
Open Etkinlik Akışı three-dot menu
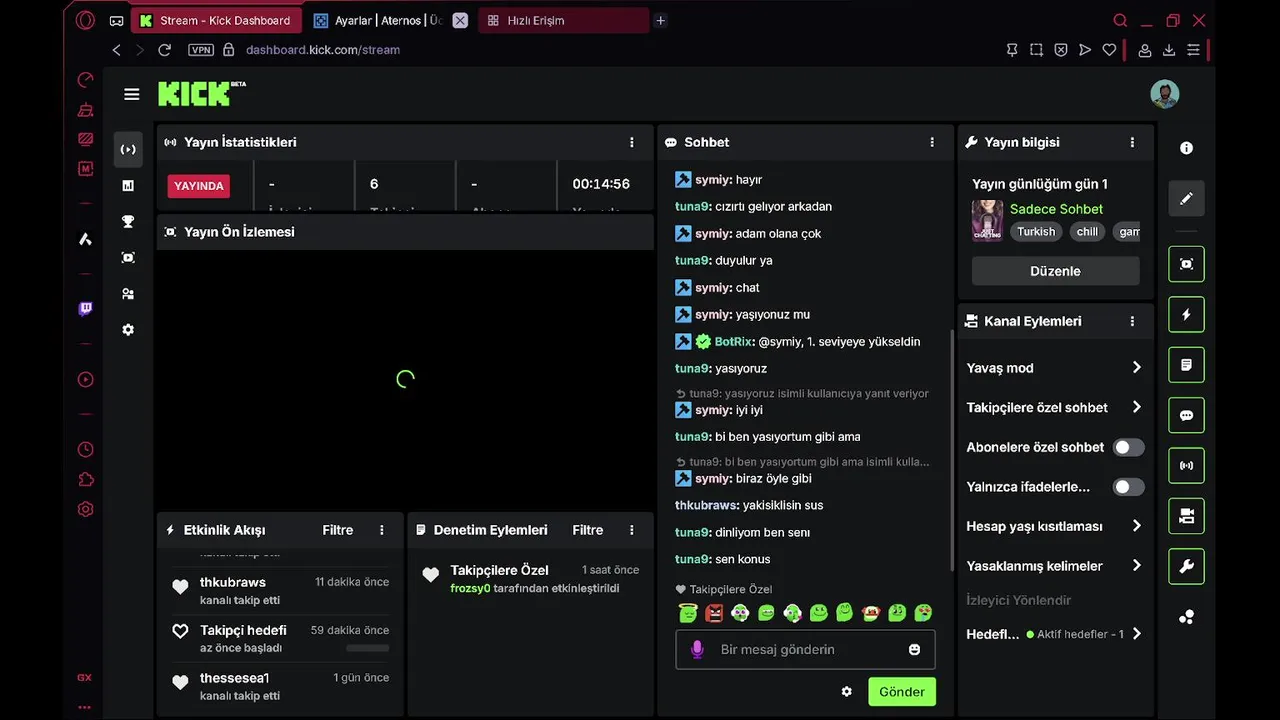click(381, 530)
